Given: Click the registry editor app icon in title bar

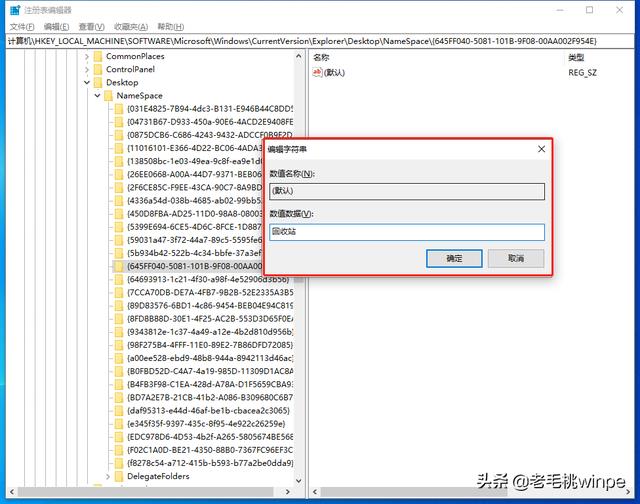Looking at the screenshot, I should [15, 10].
